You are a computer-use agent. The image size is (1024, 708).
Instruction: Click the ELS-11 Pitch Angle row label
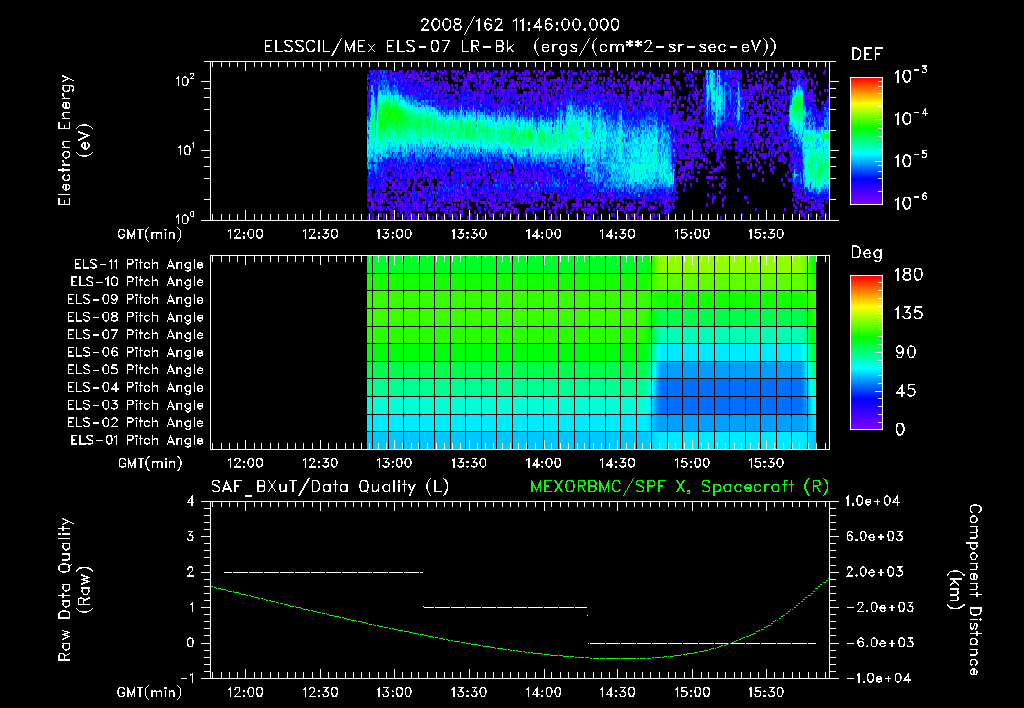click(x=138, y=265)
